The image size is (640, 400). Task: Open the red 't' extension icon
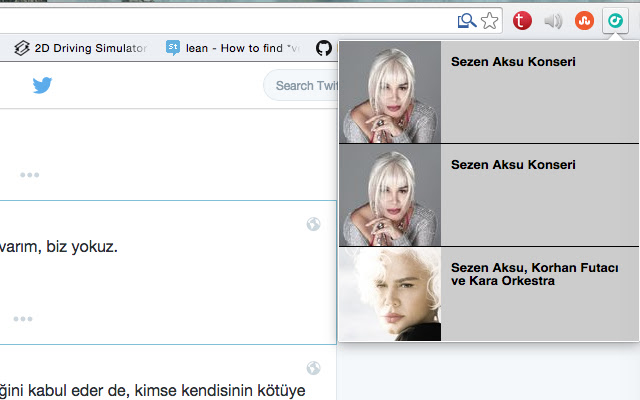click(x=522, y=21)
